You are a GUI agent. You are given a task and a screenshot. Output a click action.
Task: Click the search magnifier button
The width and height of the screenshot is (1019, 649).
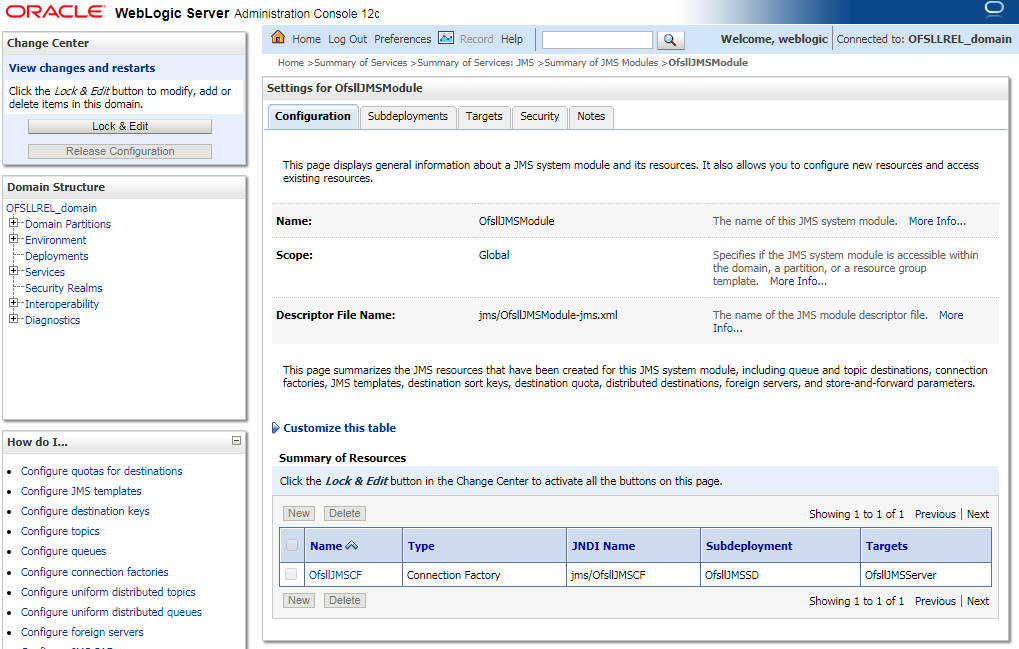(670, 40)
